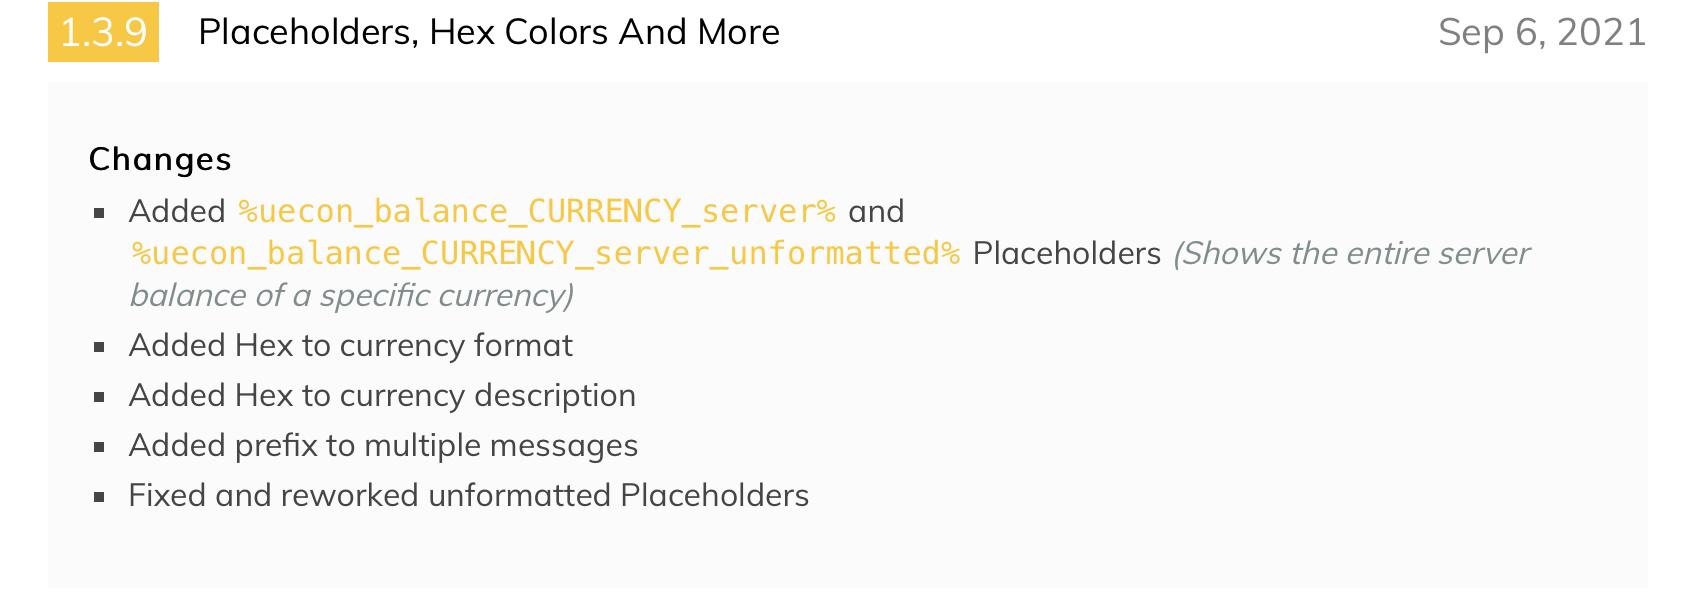
Task: Click the italic Shows the entire server note
Action: point(1352,253)
